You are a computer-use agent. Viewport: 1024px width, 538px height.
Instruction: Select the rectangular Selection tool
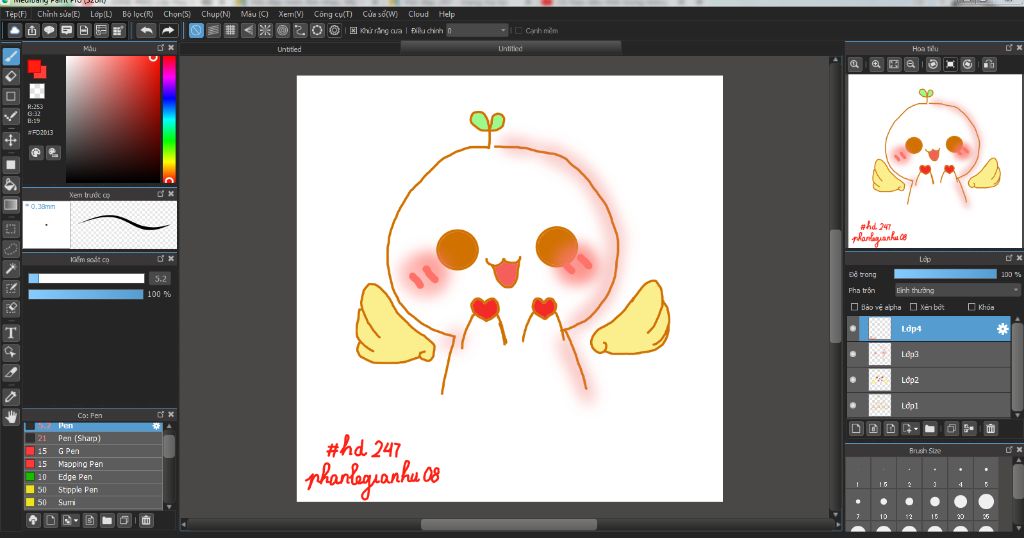click(x=10, y=229)
